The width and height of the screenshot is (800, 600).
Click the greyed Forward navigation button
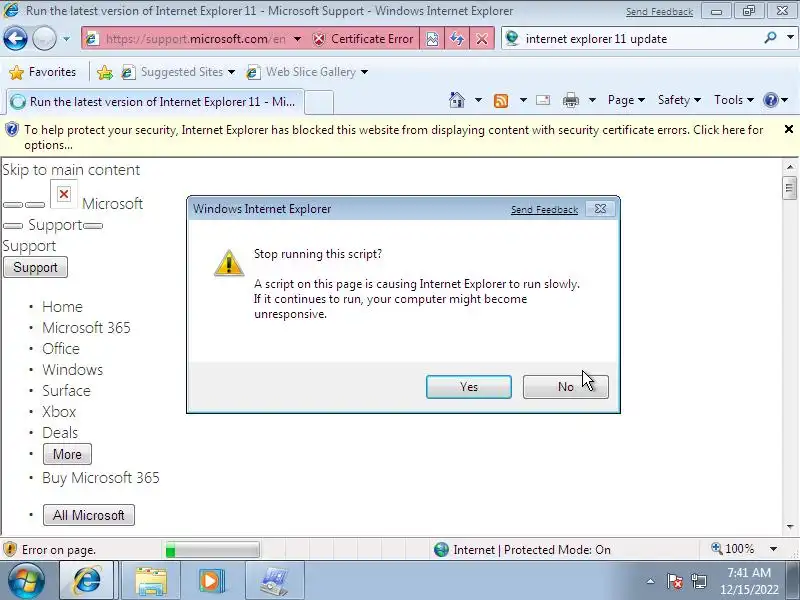[x=44, y=38]
